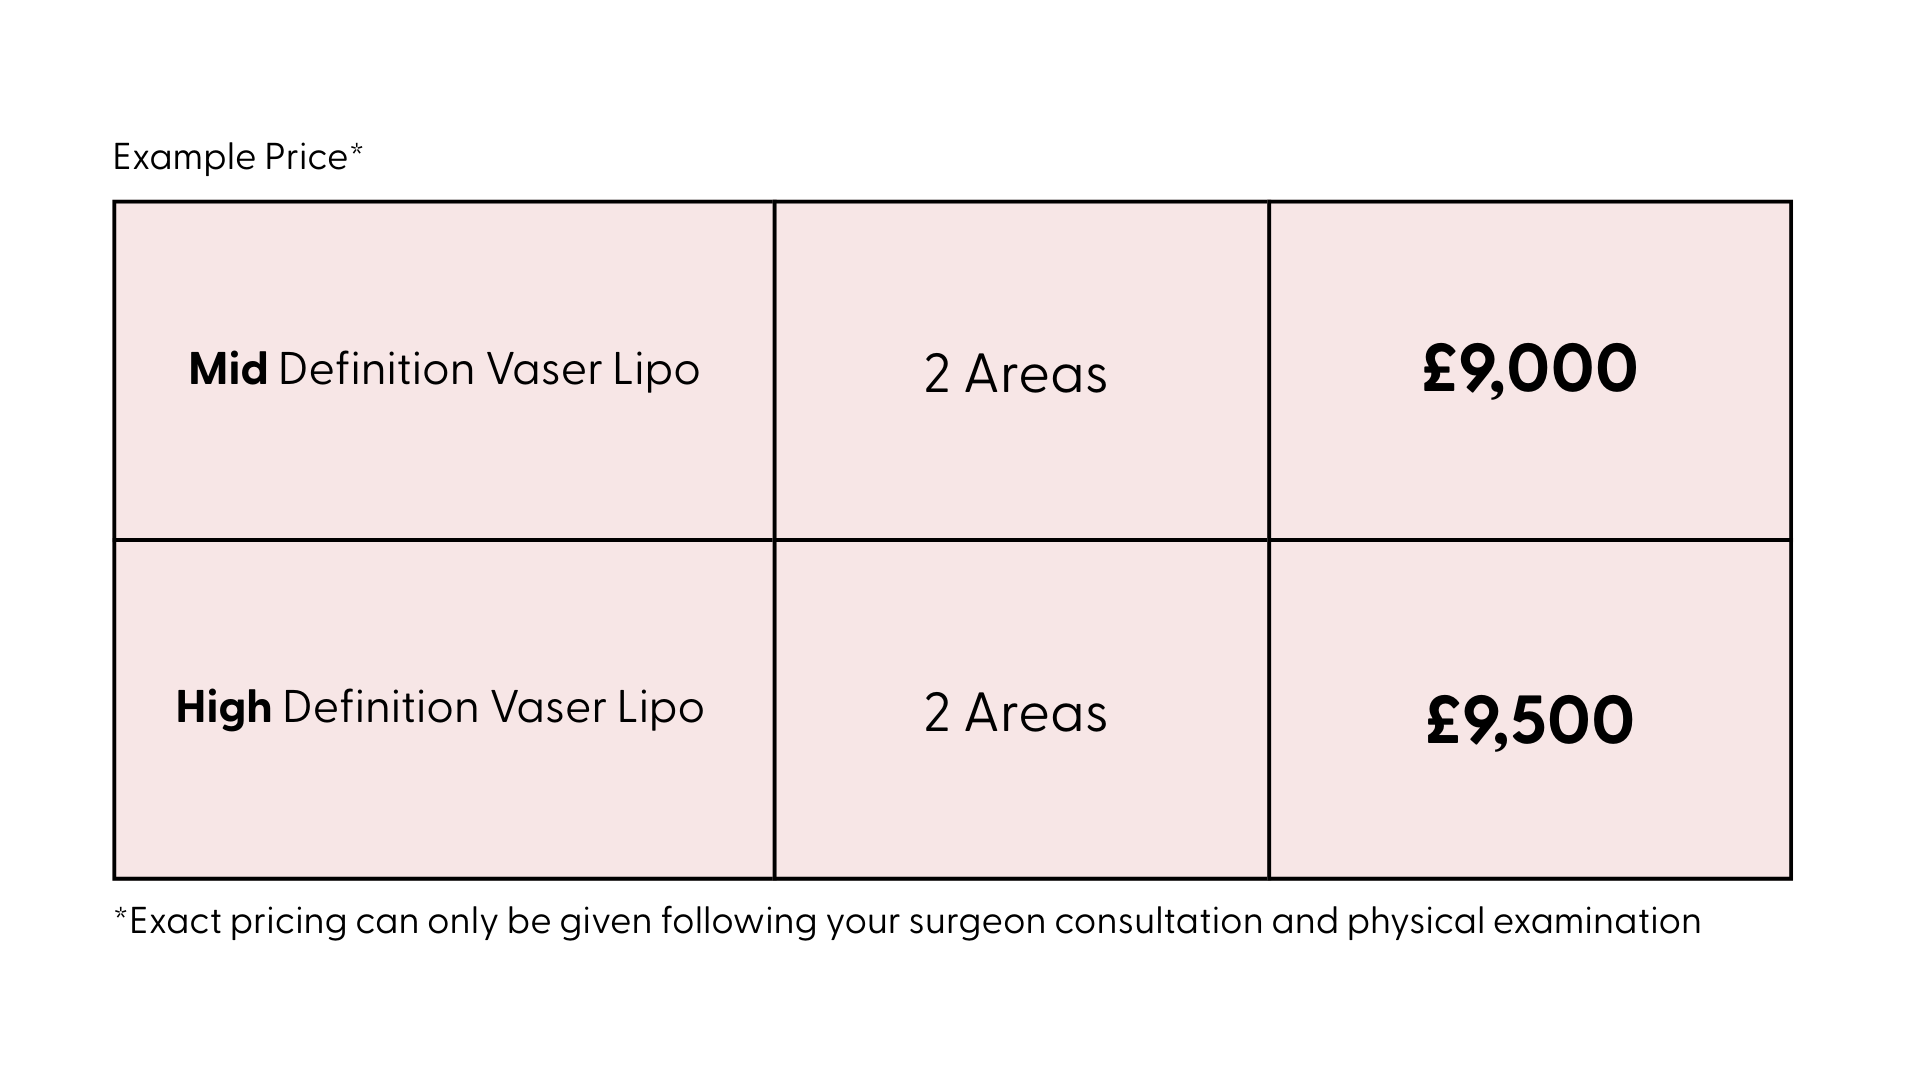1920x1080 pixels.
Task: Click the £9,500 price
Action: pyautogui.click(x=1529, y=721)
